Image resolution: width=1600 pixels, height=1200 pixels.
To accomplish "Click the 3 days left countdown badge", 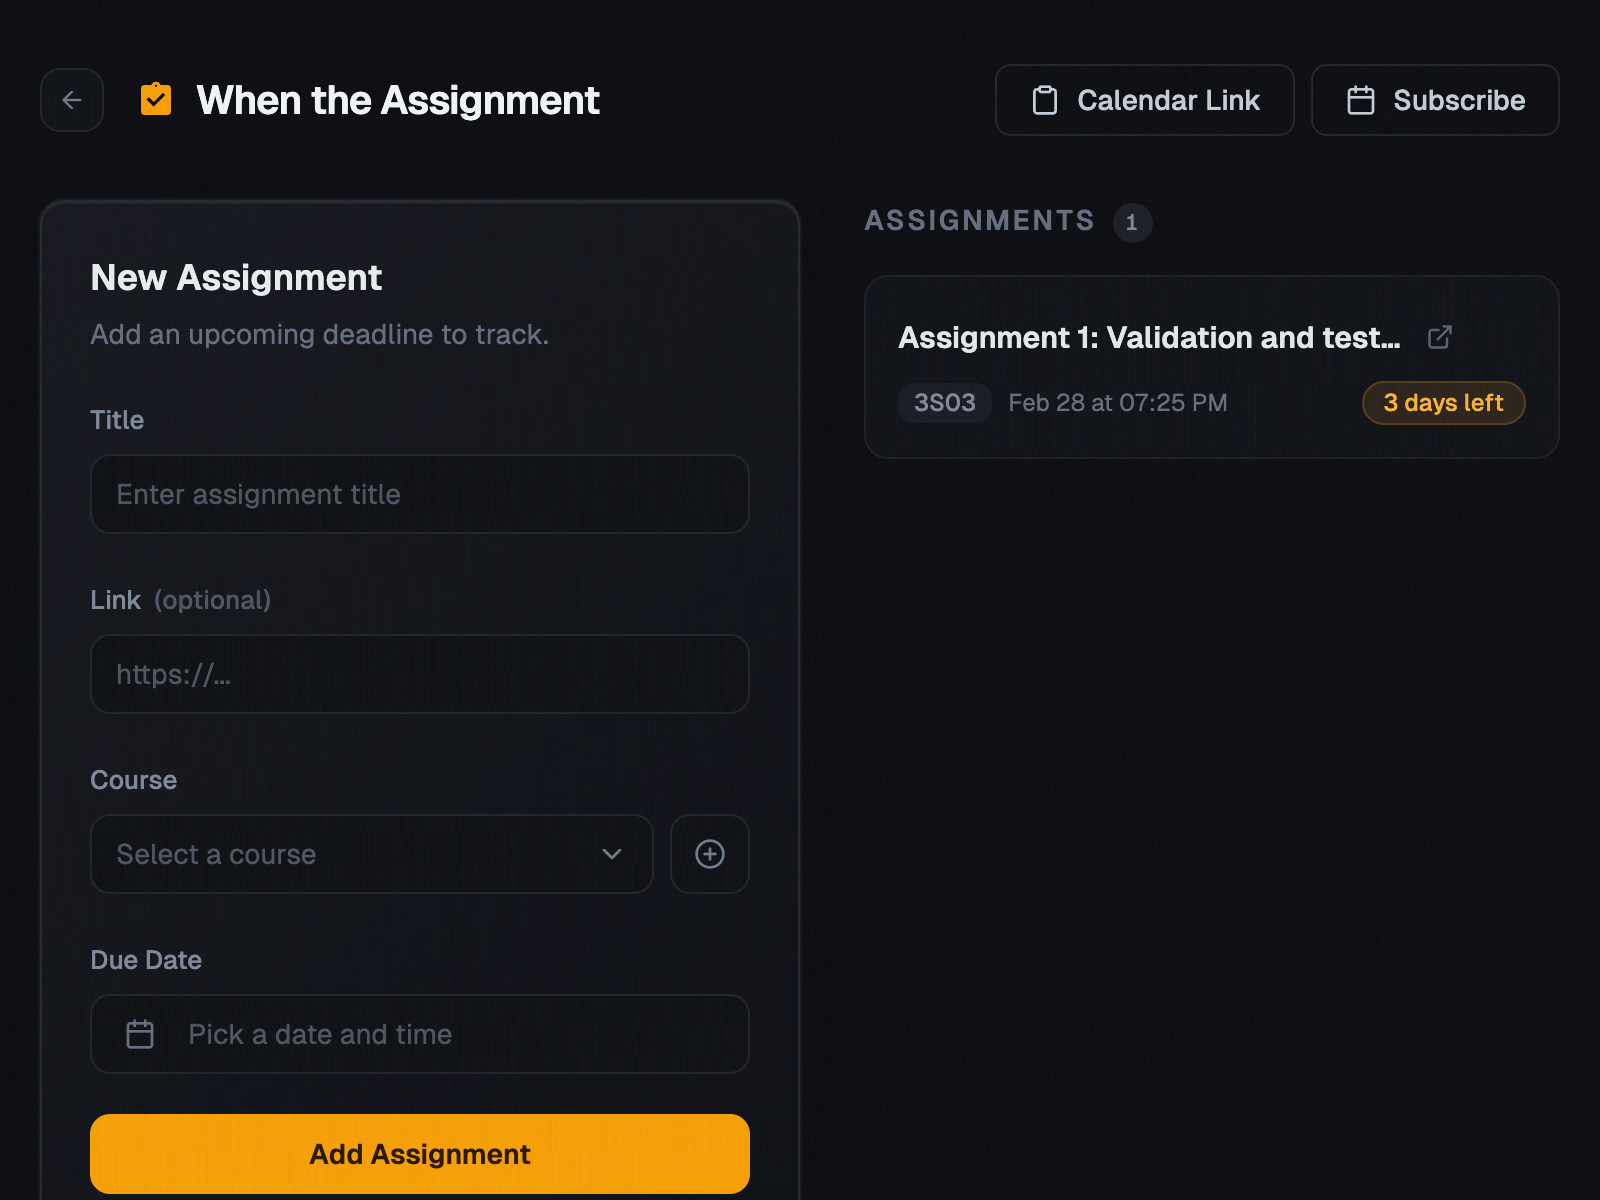I will tap(1443, 402).
